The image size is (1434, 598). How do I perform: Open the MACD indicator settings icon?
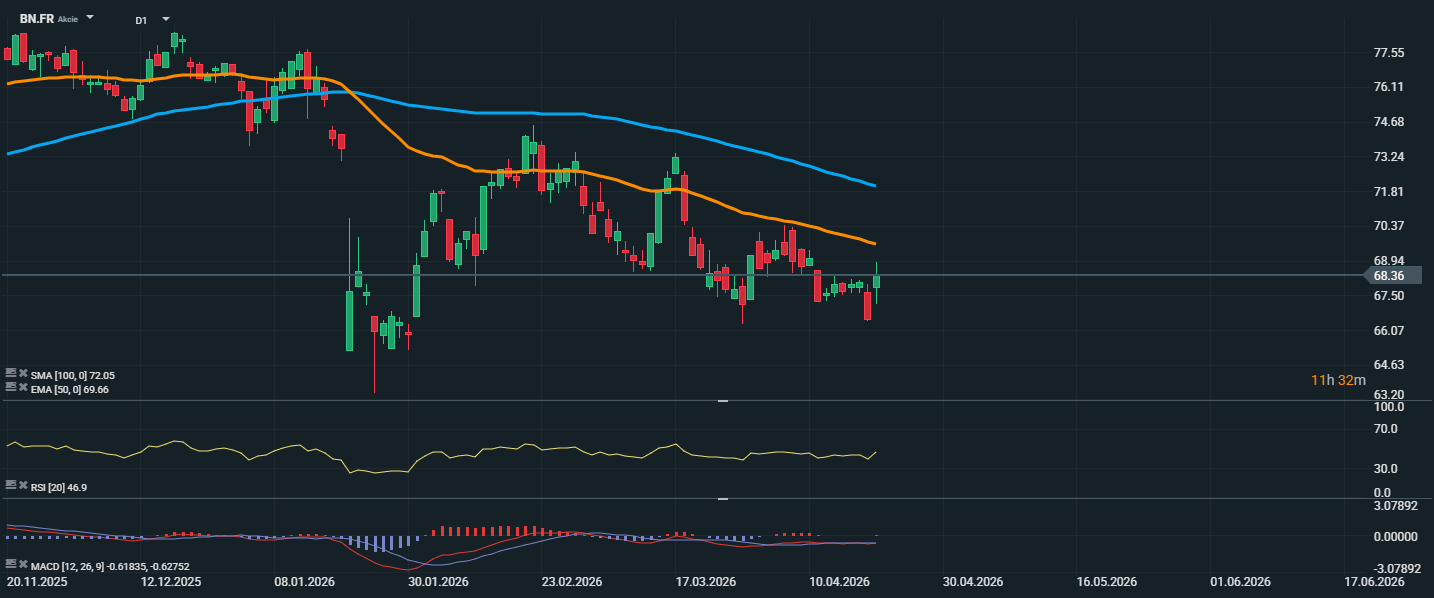11,565
